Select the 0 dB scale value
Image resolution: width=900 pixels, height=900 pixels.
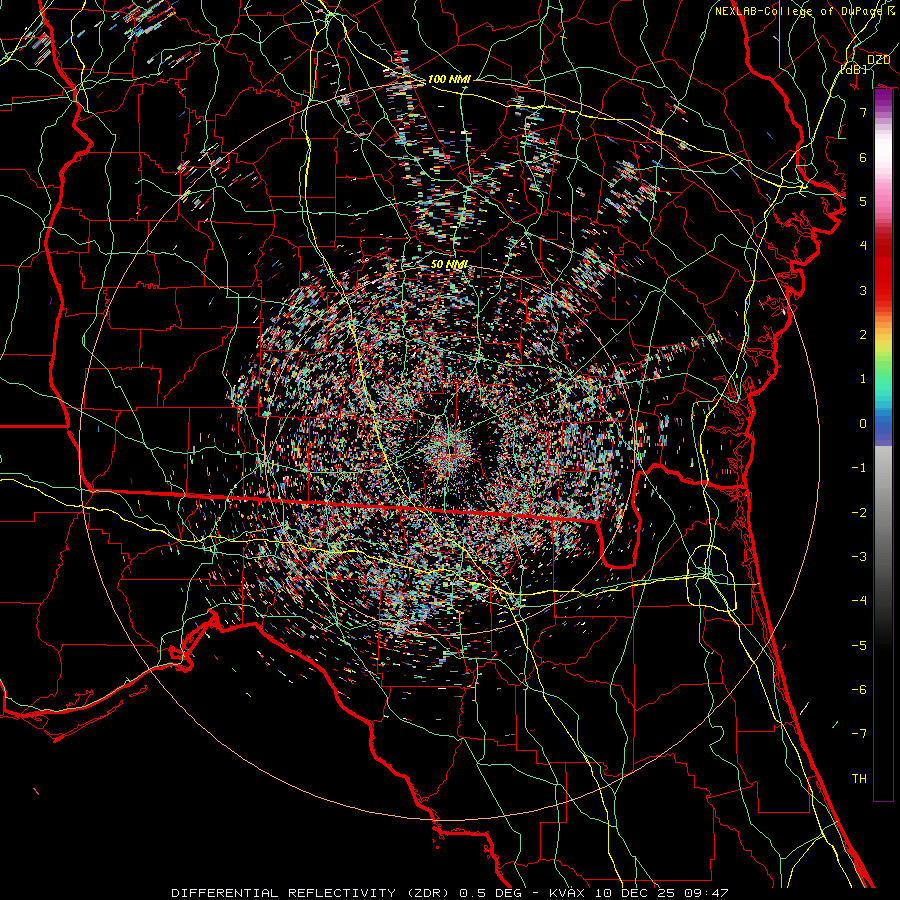pyautogui.click(x=863, y=424)
